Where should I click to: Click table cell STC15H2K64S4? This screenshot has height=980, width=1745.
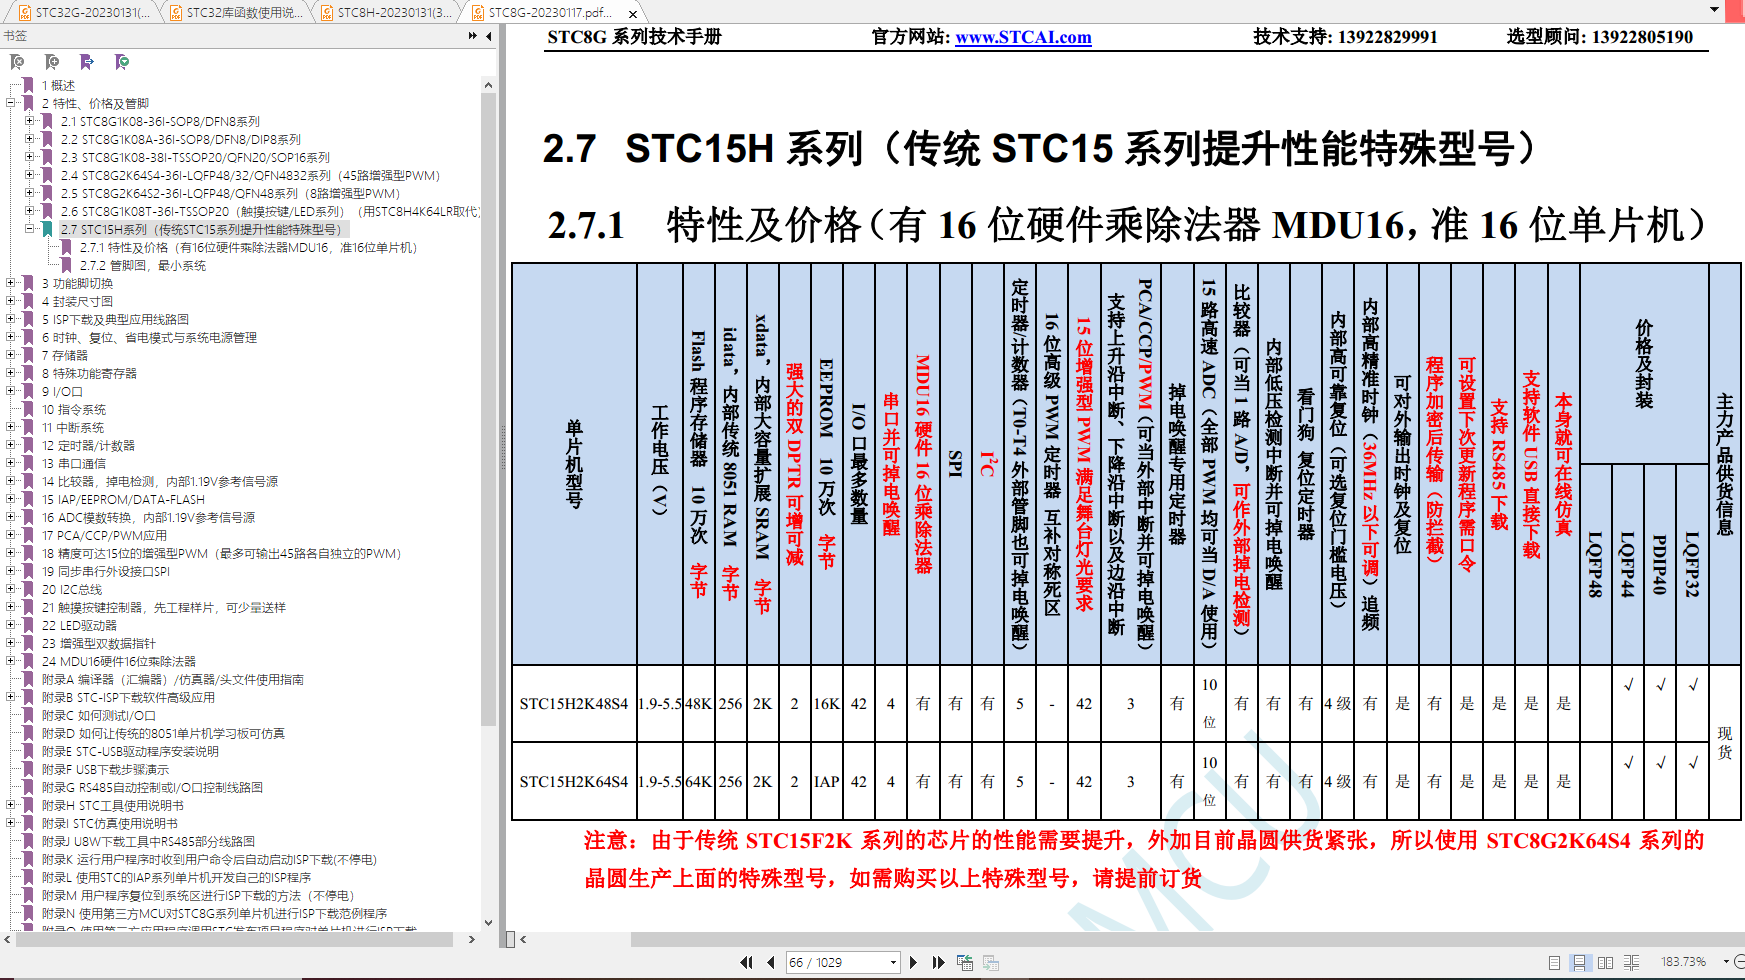click(x=574, y=782)
